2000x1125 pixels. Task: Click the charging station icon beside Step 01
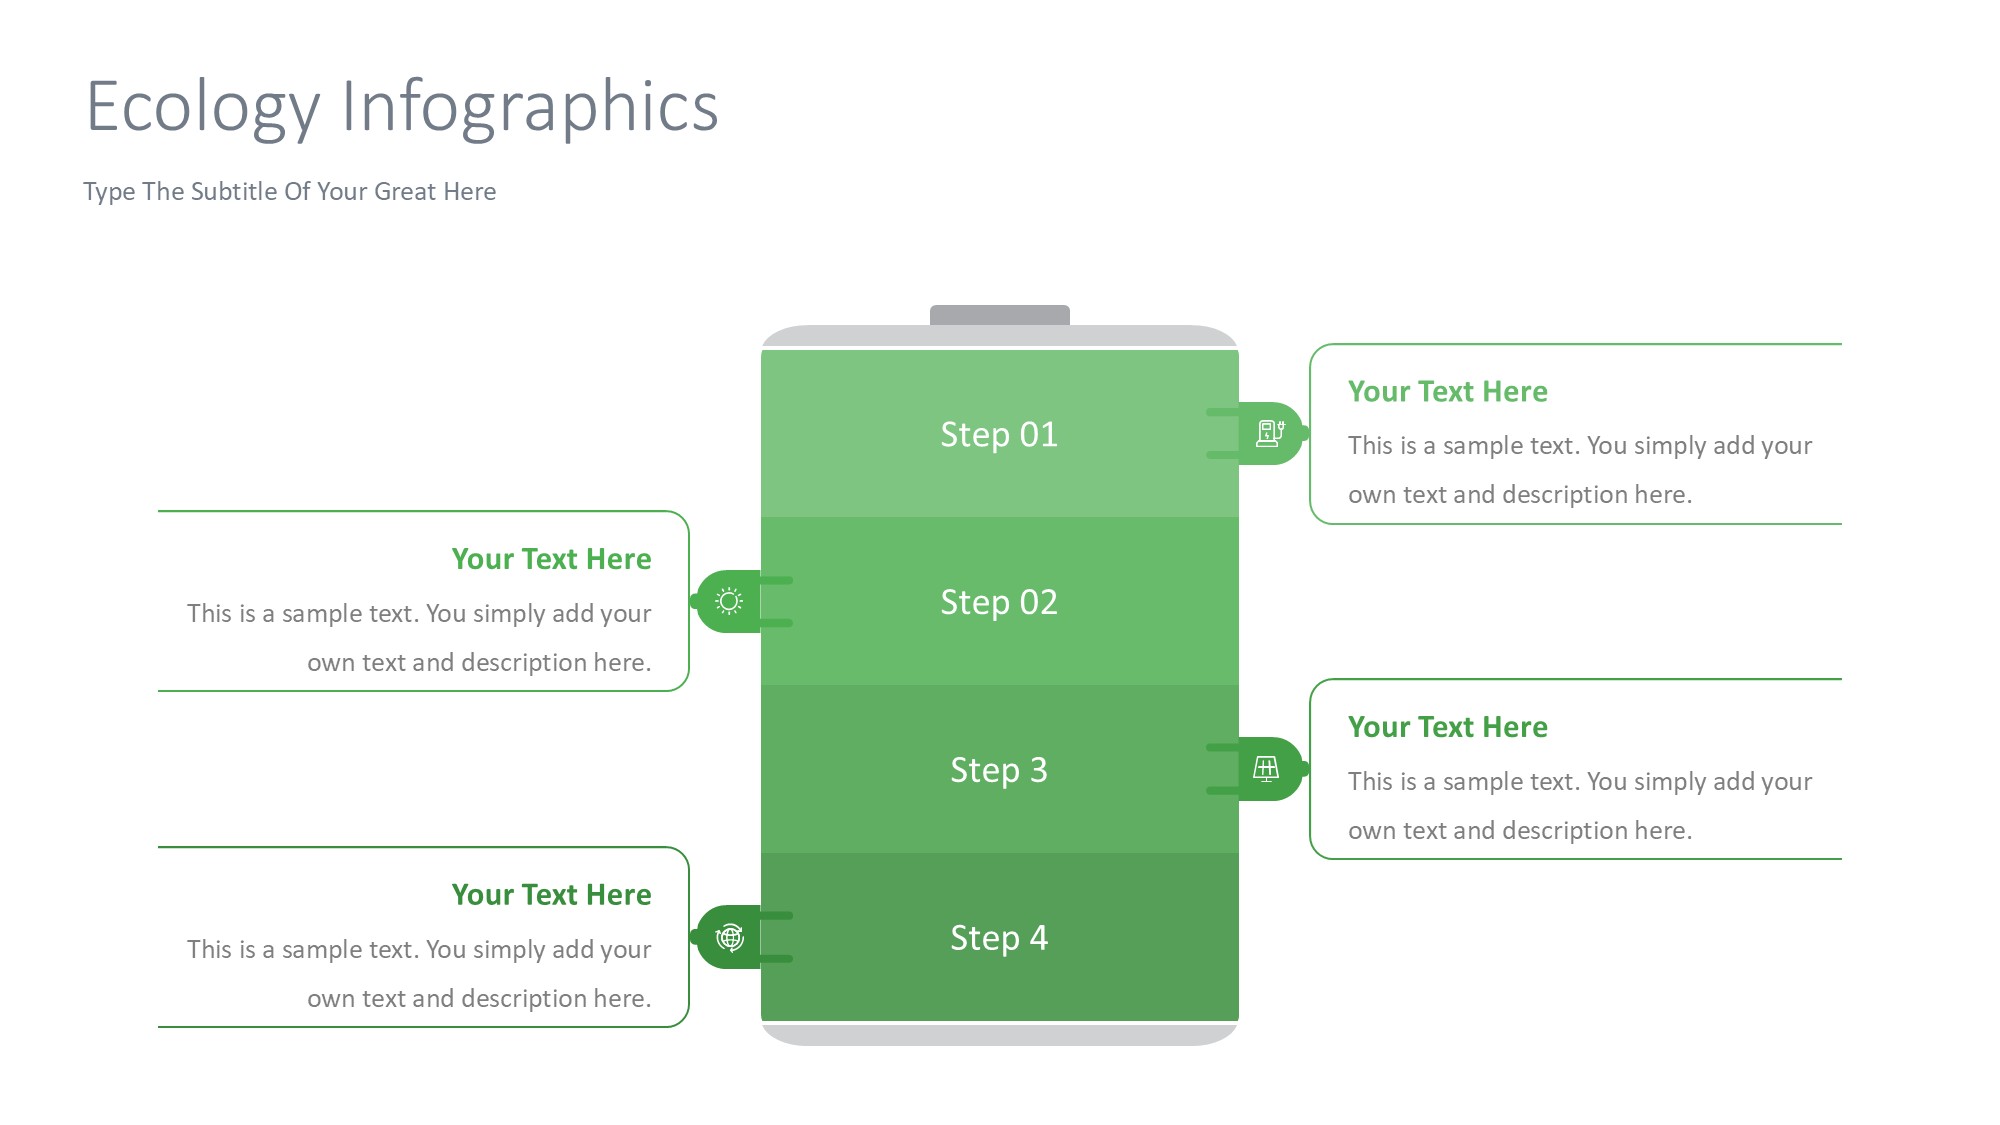point(1270,433)
